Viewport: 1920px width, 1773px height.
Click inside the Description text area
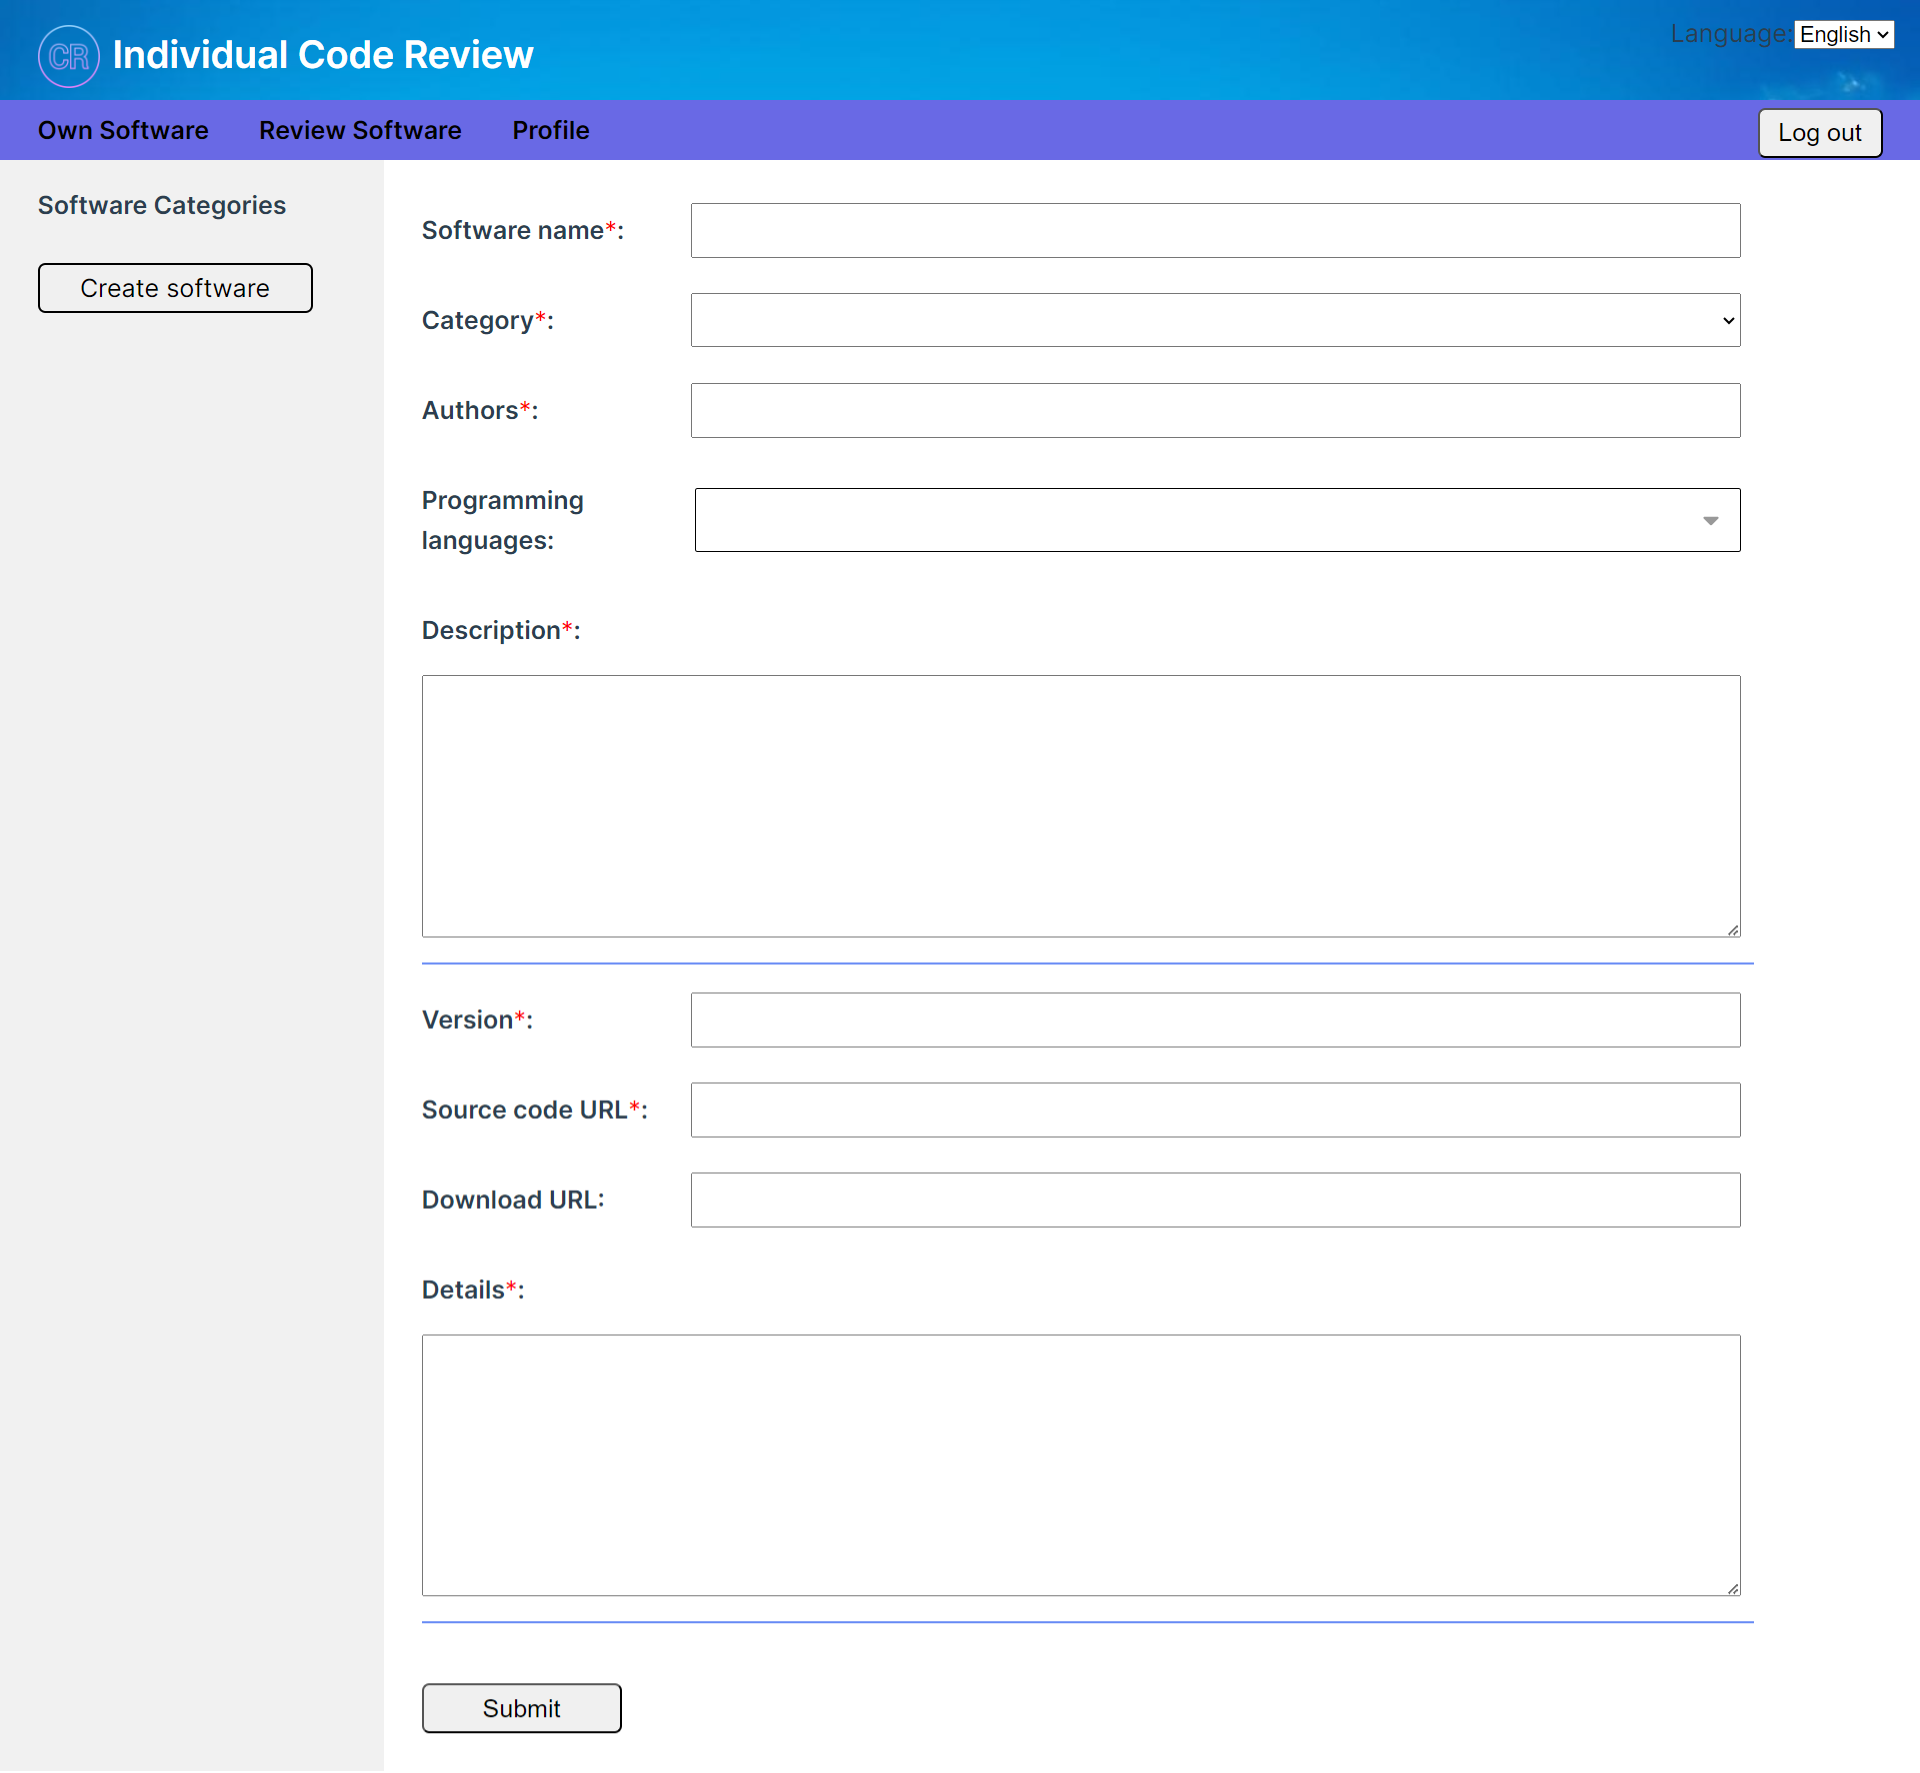point(1081,806)
